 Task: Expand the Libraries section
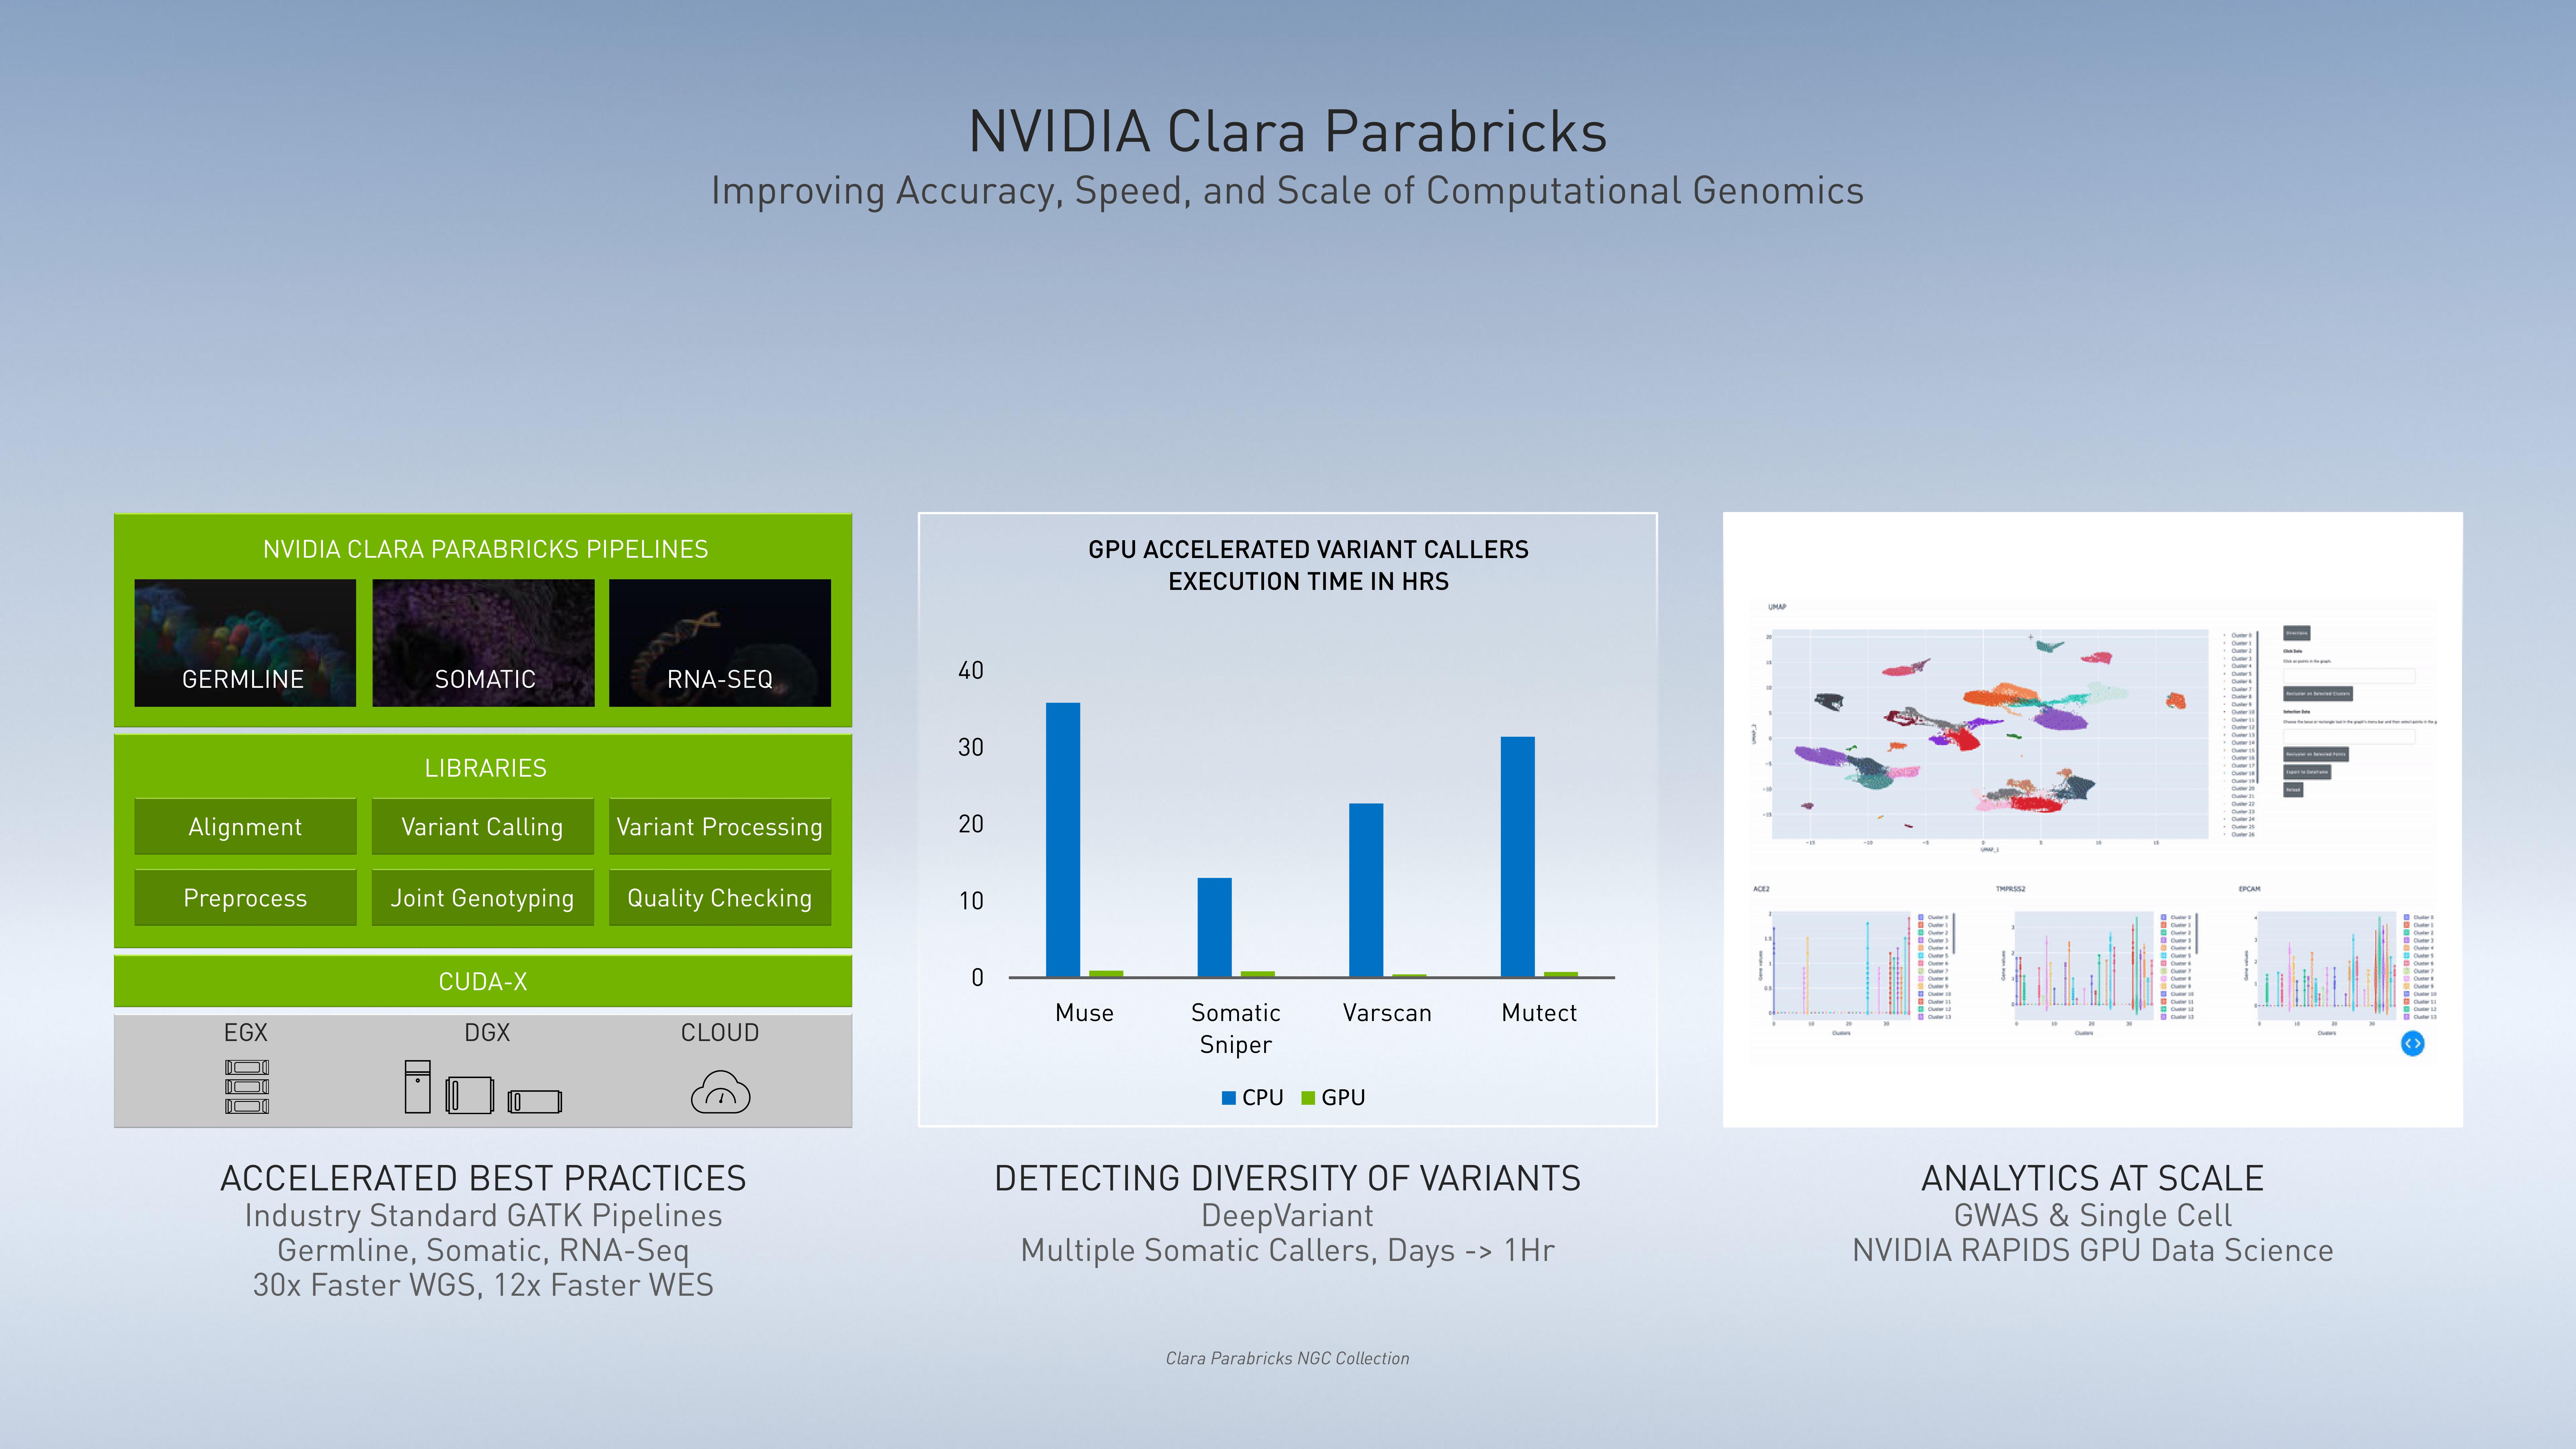487,768
